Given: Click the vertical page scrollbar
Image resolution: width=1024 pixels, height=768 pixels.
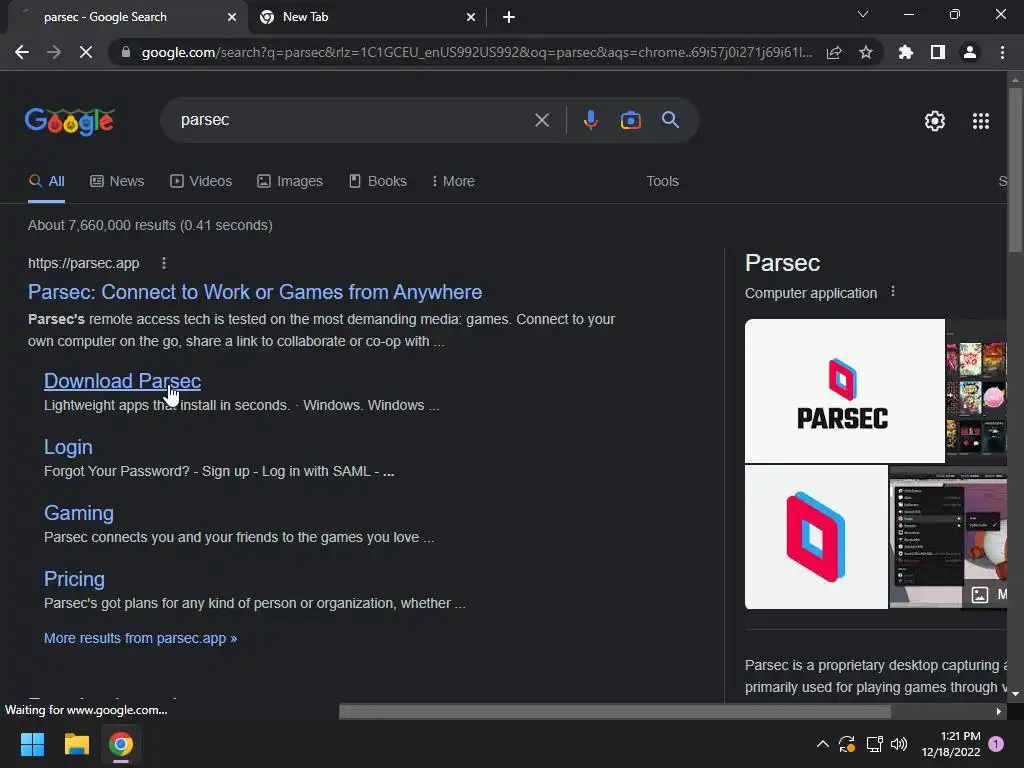Looking at the screenshot, I should [x=1015, y=170].
